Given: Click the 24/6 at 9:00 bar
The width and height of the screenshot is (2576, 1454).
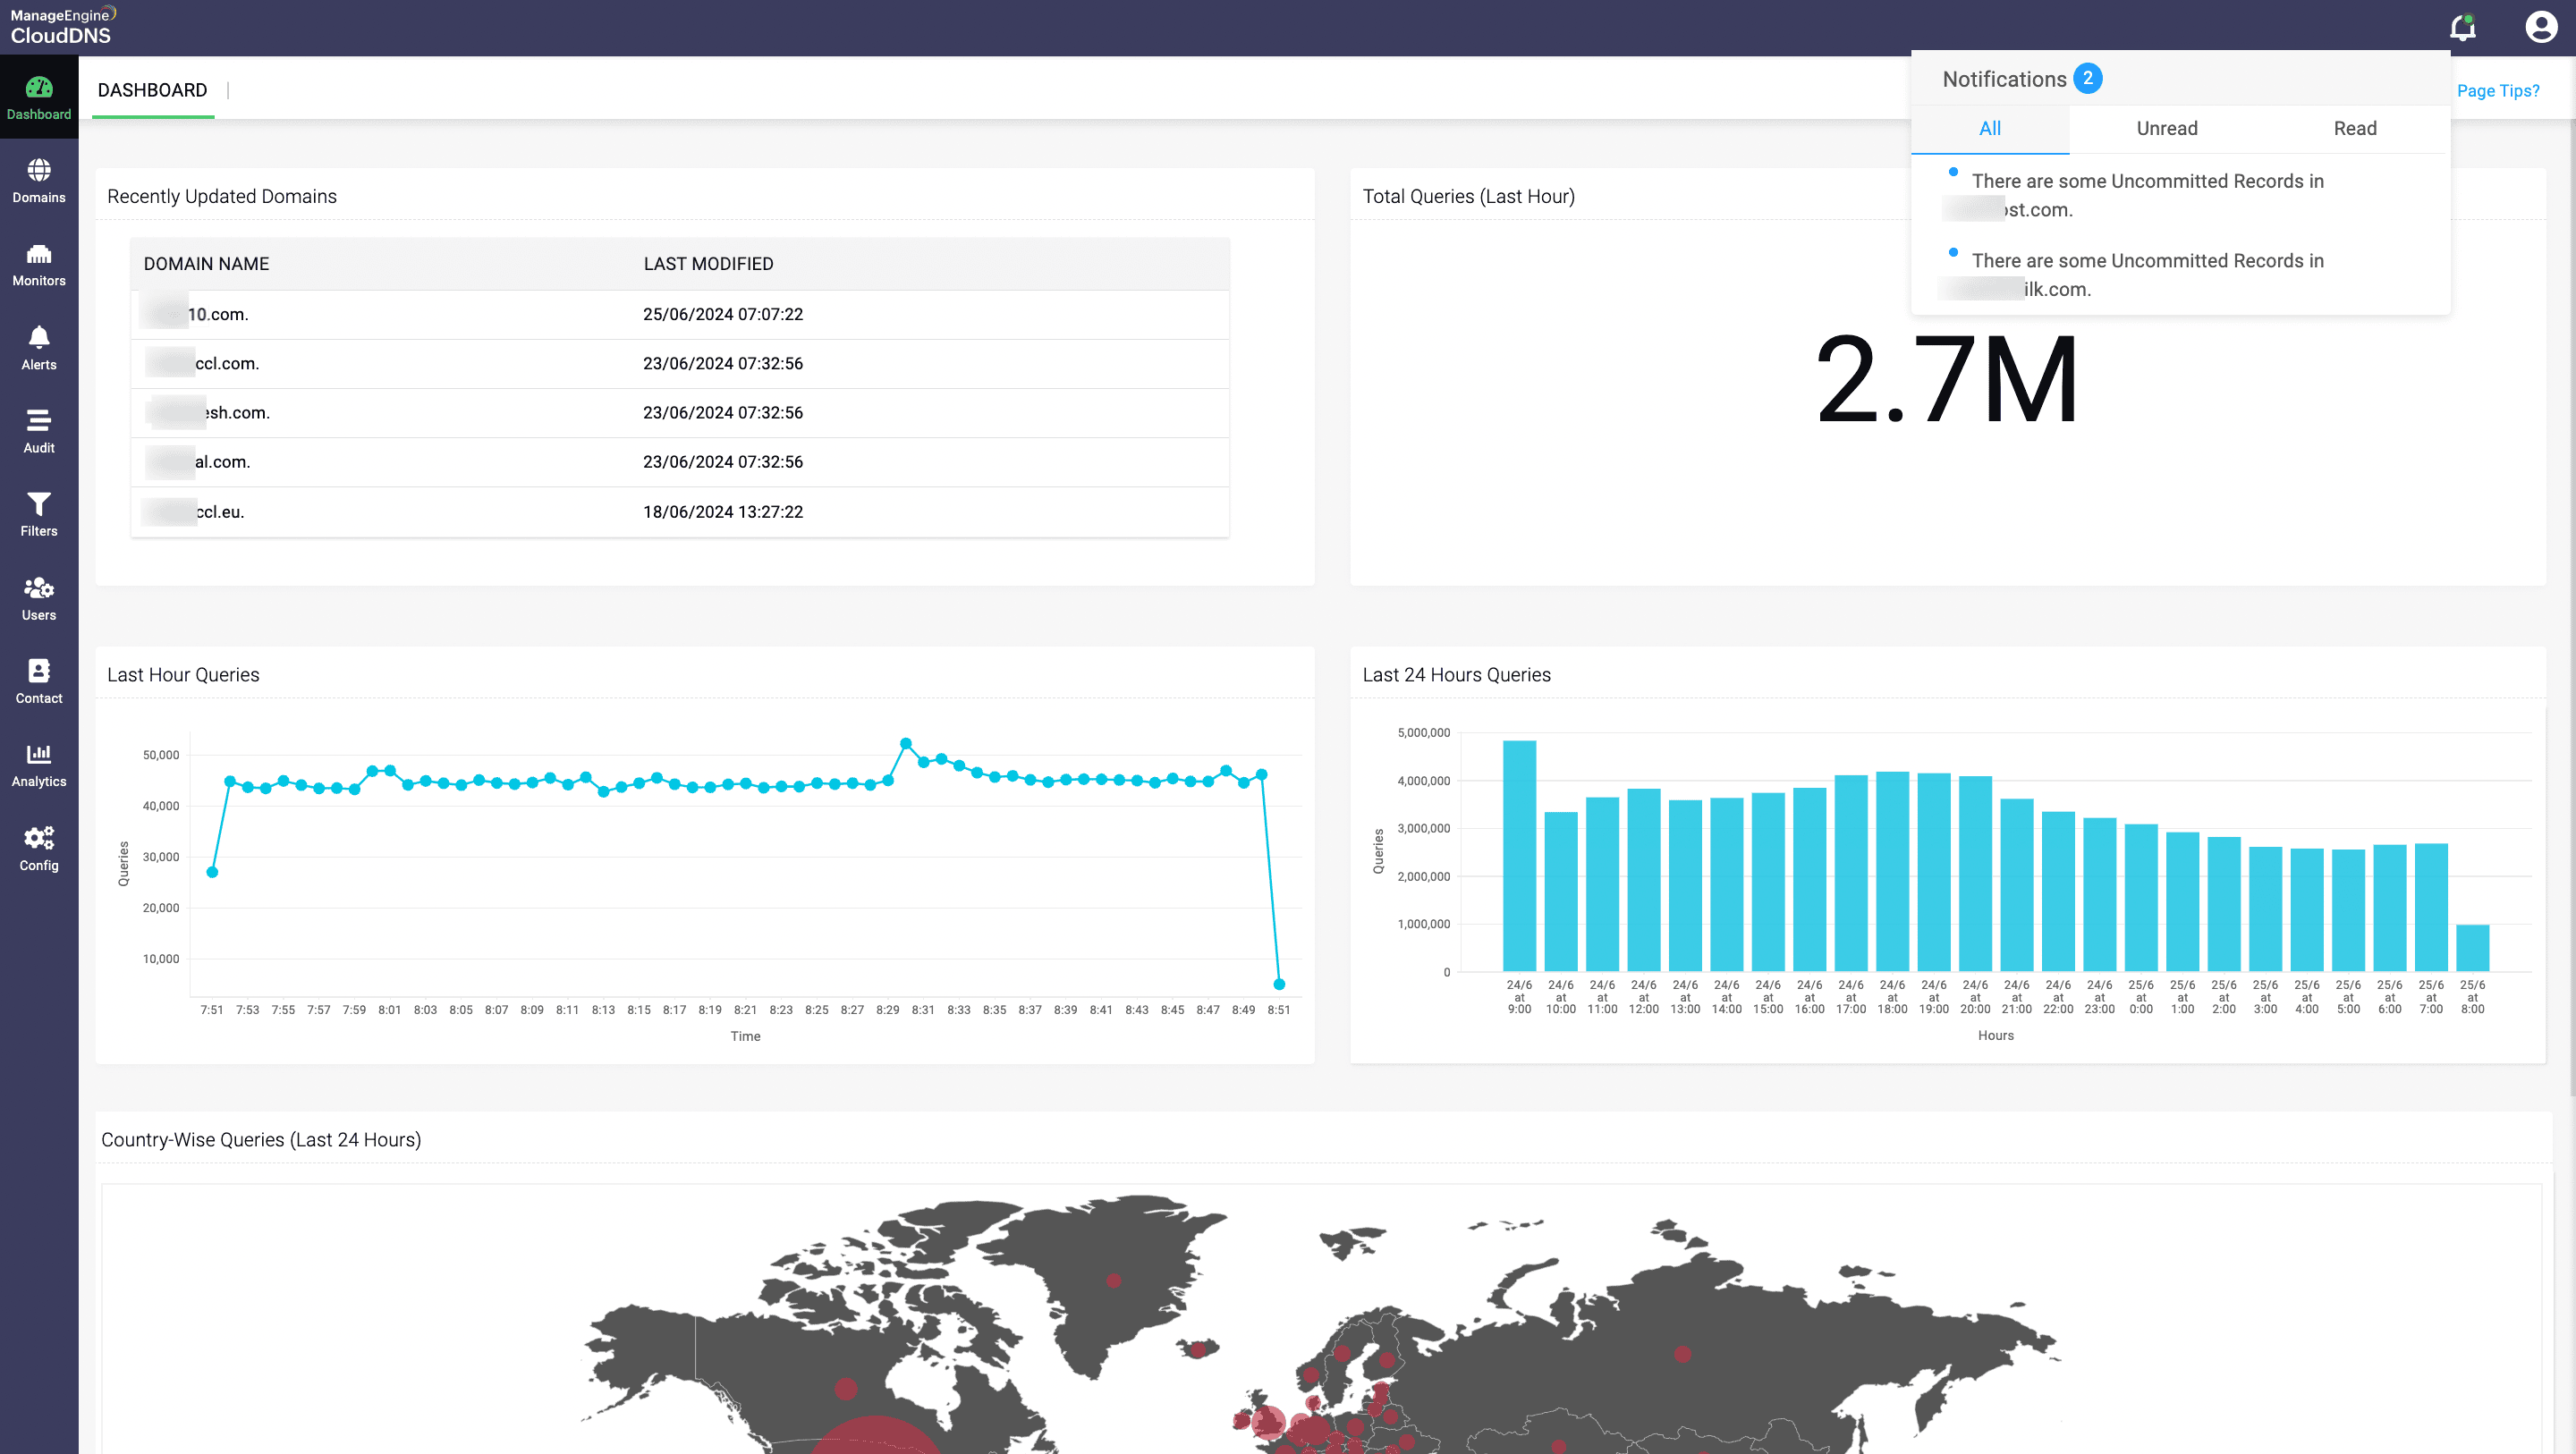Looking at the screenshot, I should tap(1518, 855).
